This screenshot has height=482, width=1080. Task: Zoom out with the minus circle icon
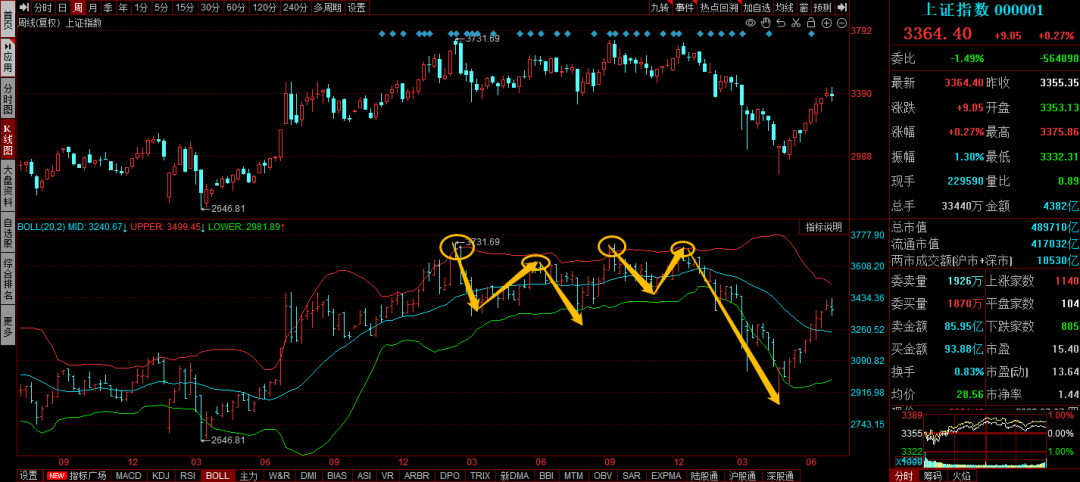(841, 23)
